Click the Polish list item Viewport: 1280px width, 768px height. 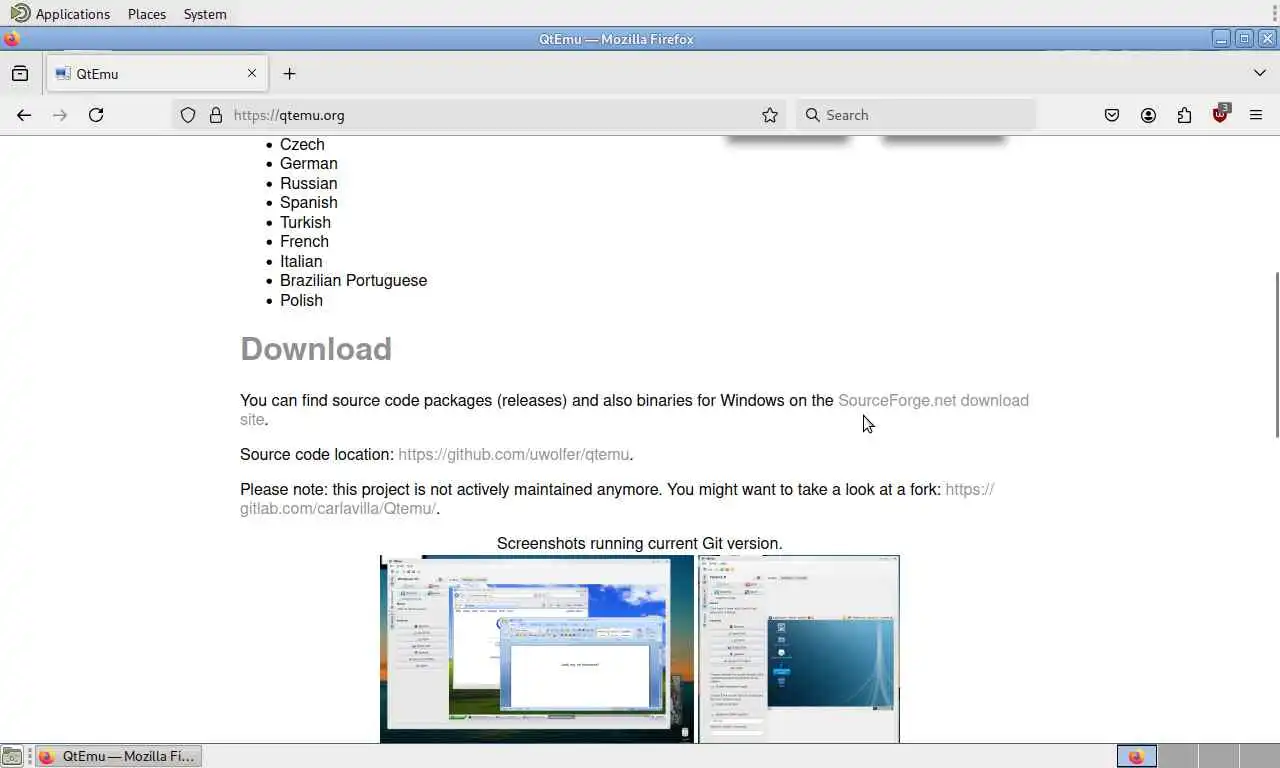pos(301,300)
